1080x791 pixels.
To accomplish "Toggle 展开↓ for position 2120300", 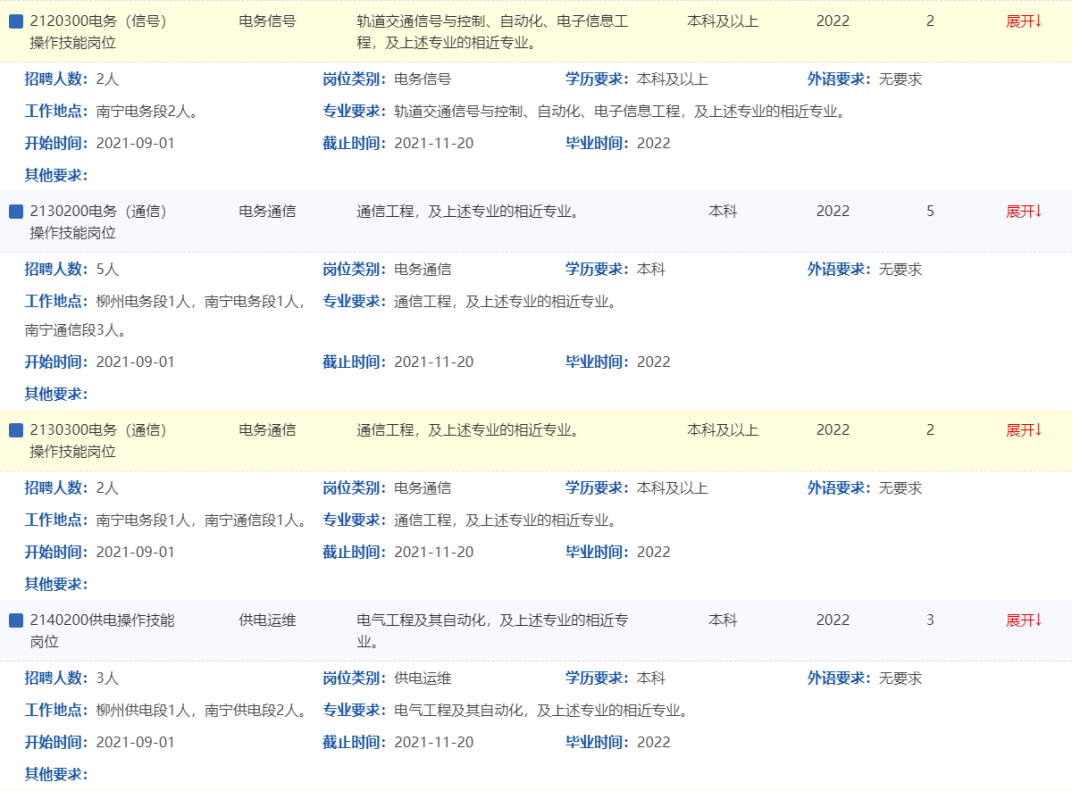I will click(1023, 21).
